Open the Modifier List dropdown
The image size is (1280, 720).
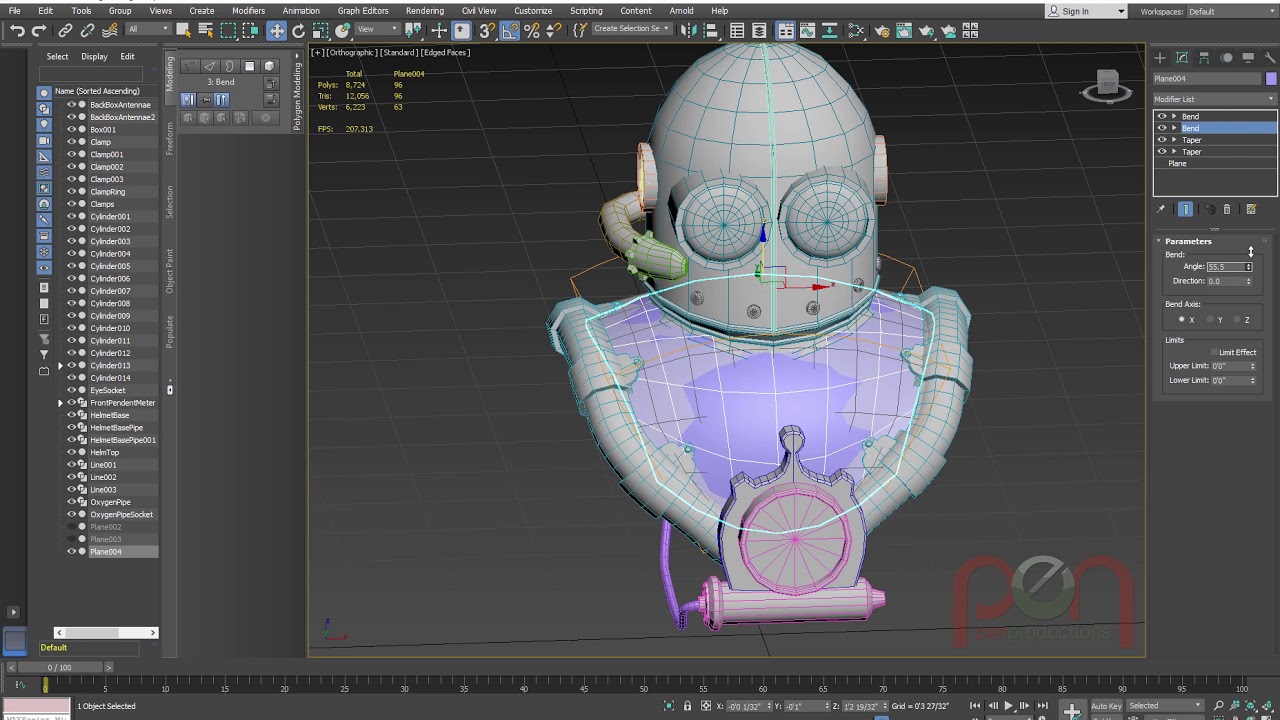coord(1215,99)
